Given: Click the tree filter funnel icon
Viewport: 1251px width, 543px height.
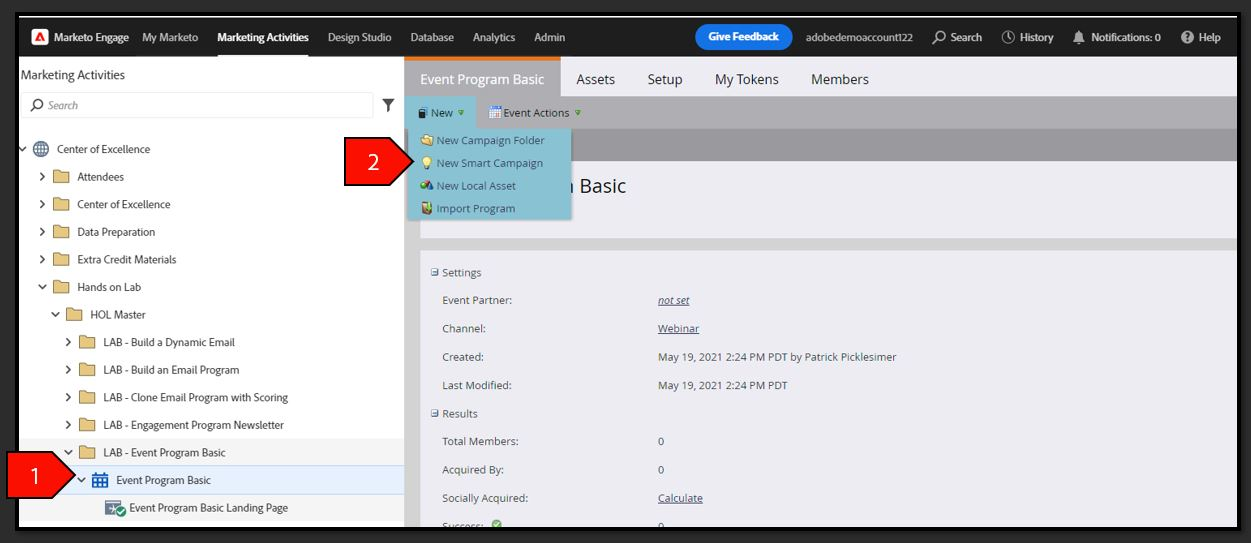Looking at the screenshot, I should [388, 105].
